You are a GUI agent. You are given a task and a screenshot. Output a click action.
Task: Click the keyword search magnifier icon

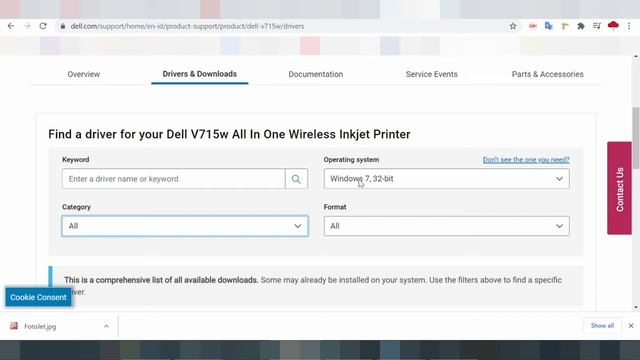tap(296, 179)
